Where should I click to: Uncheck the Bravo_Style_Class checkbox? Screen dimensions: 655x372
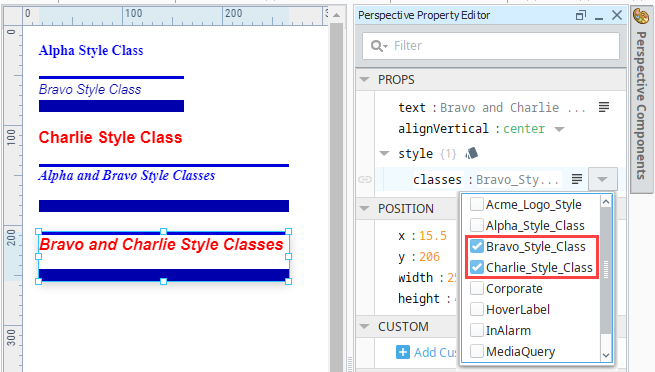(477, 246)
